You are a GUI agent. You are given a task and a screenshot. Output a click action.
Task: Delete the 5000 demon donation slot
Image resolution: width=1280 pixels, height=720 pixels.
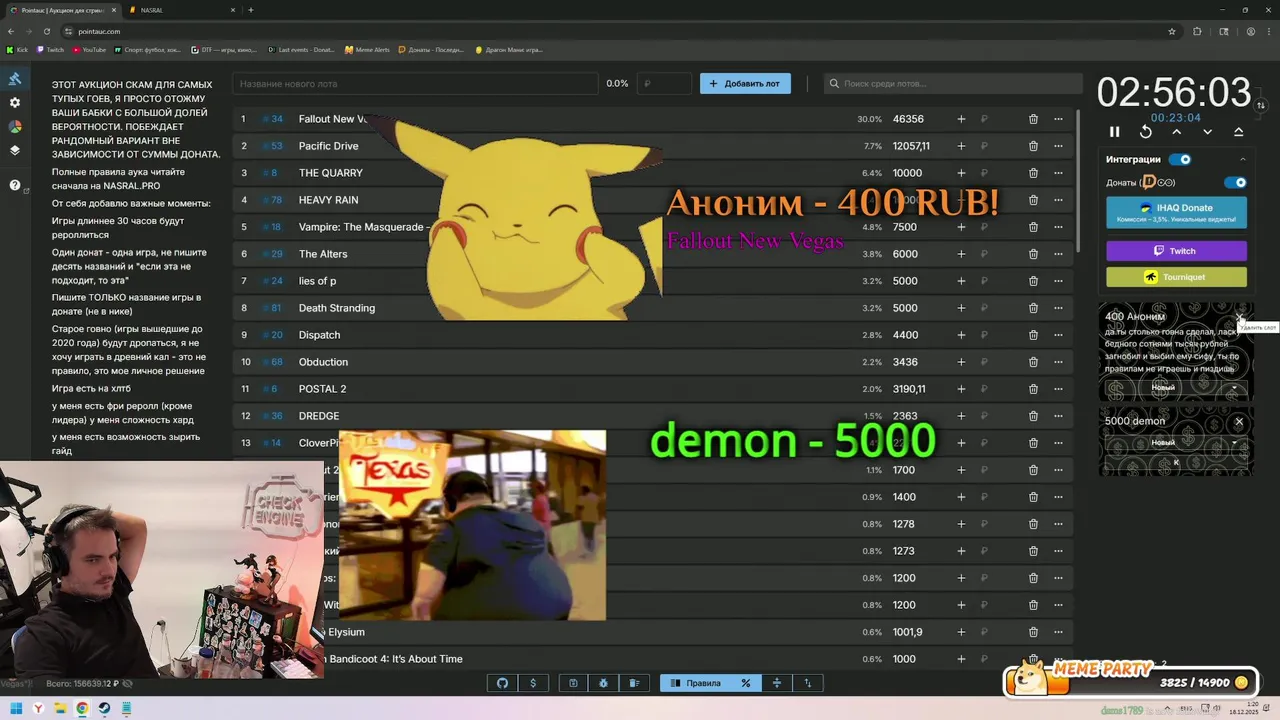(x=1239, y=421)
